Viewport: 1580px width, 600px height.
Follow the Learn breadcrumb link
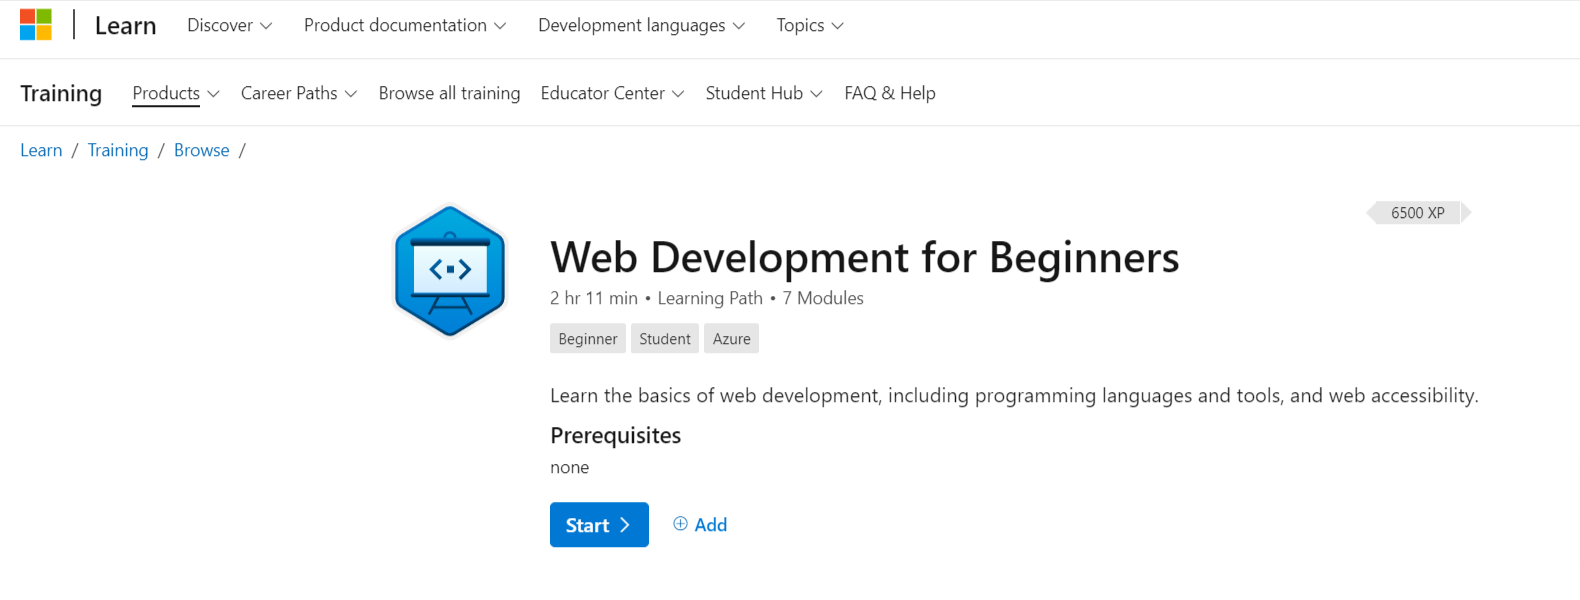[41, 150]
